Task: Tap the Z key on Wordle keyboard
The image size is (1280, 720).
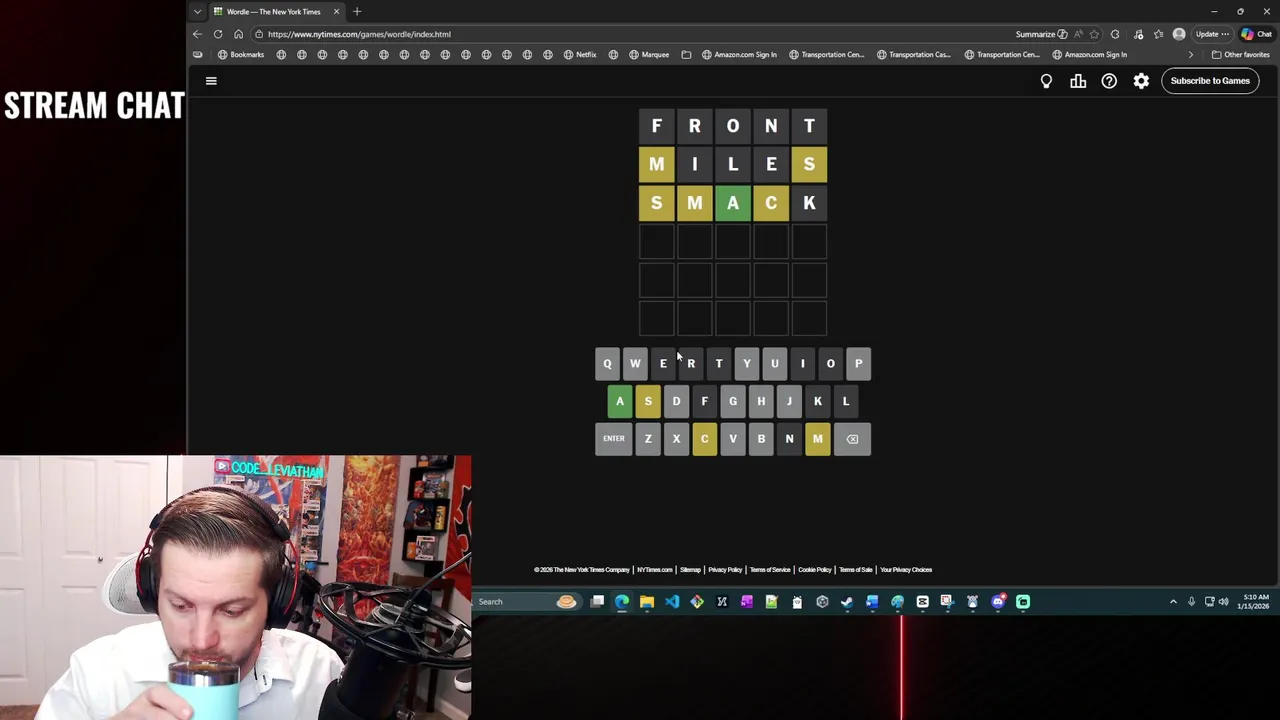Action: (x=648, y=439)
